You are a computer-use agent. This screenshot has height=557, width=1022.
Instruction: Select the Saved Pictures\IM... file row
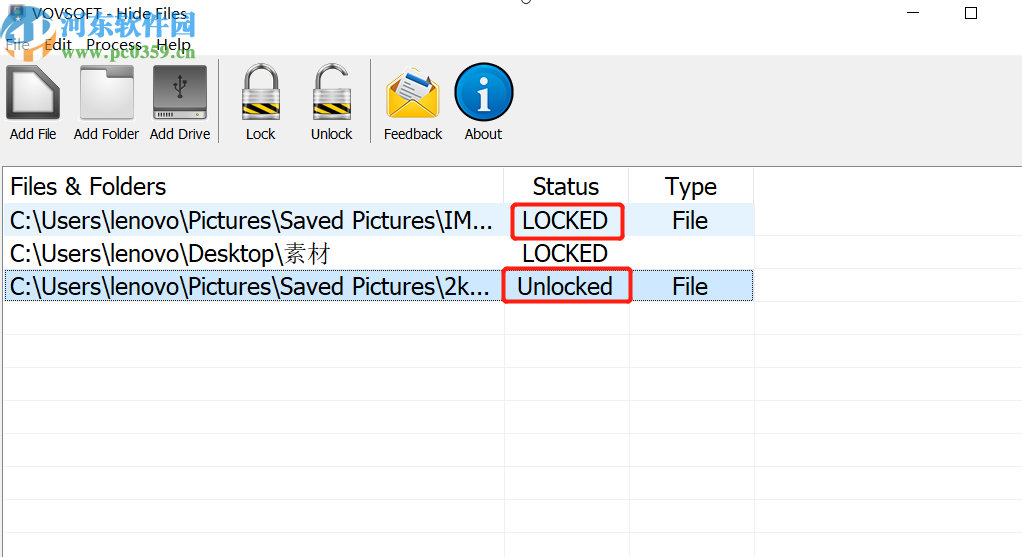point(251,221)
